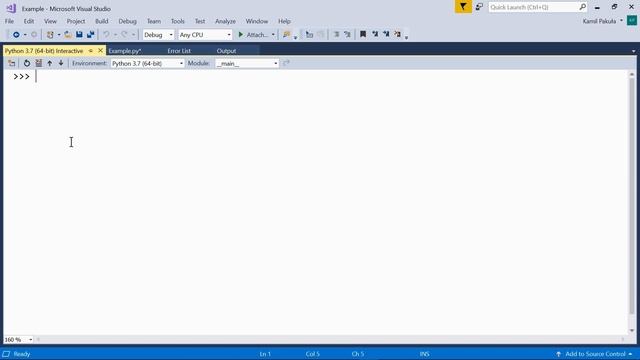Click the Redo toolbar icon
The width and height of the screenshot is (640, 360).
124,35
